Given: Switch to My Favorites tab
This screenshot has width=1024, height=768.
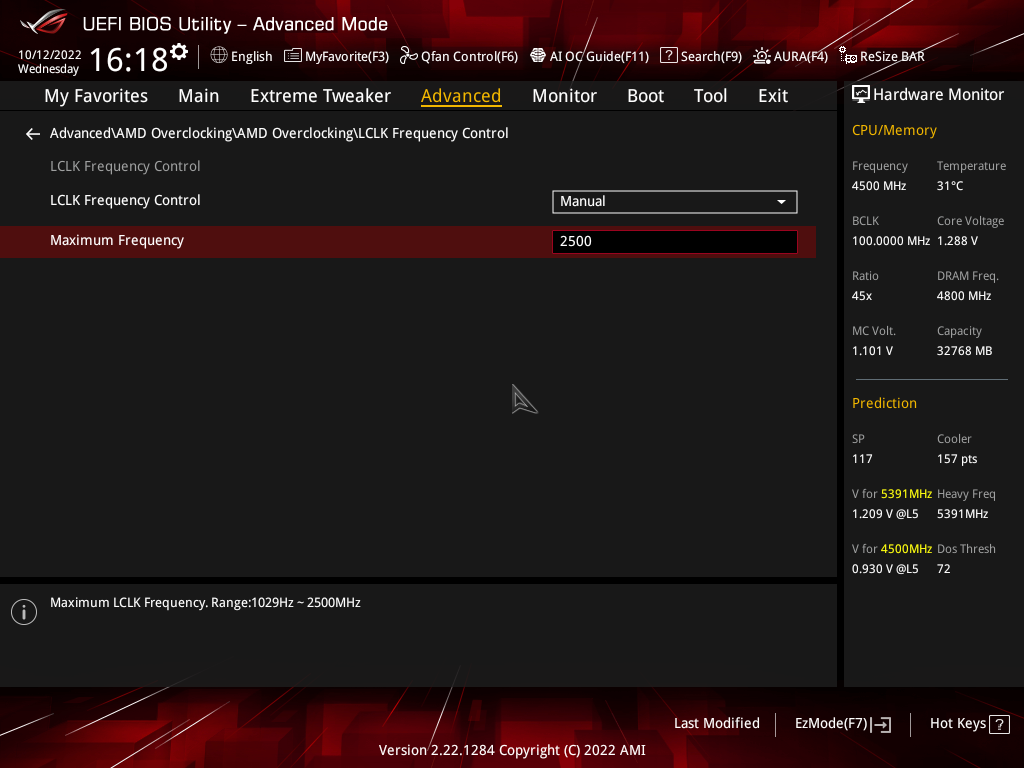Looking at the screenshot, I should point(96,96).
